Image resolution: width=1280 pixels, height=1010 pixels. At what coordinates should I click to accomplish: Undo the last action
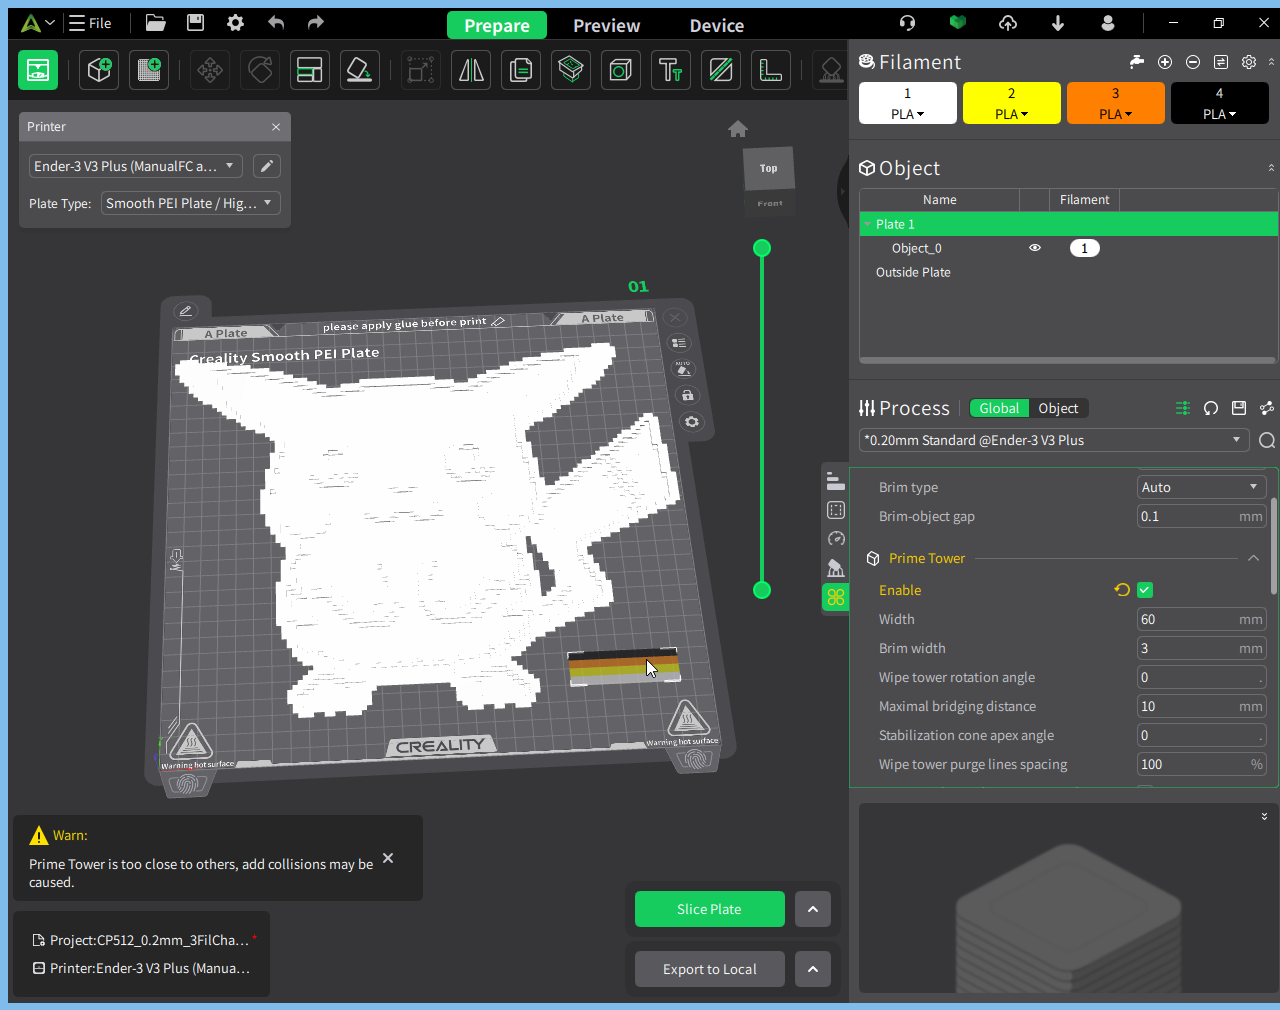(x=276, y=23)
